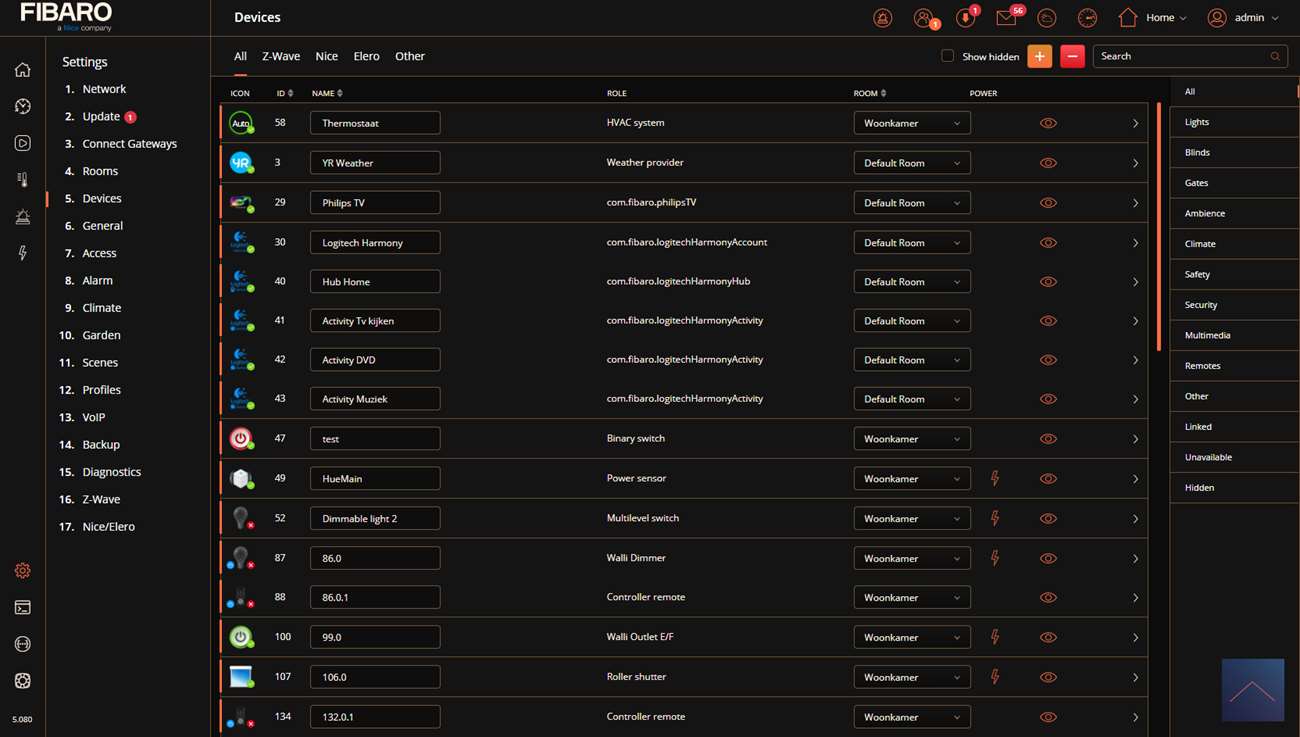
Task: Select Backup in Settings menu
Action: 100,444
